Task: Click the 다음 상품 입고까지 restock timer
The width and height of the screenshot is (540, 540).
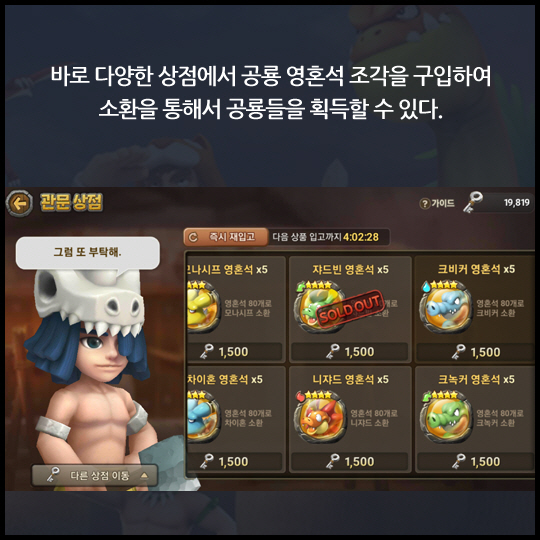Action: 325,237
